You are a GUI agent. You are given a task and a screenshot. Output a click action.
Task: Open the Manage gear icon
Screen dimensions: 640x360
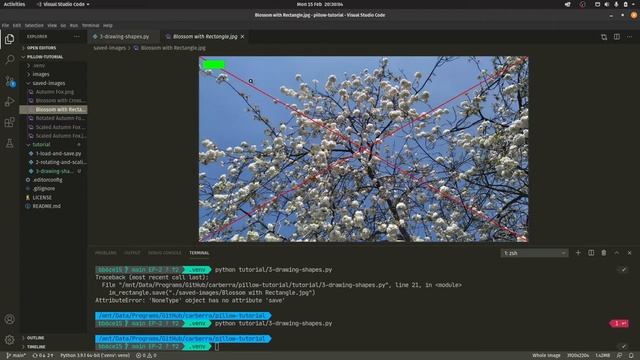[10, 340]
